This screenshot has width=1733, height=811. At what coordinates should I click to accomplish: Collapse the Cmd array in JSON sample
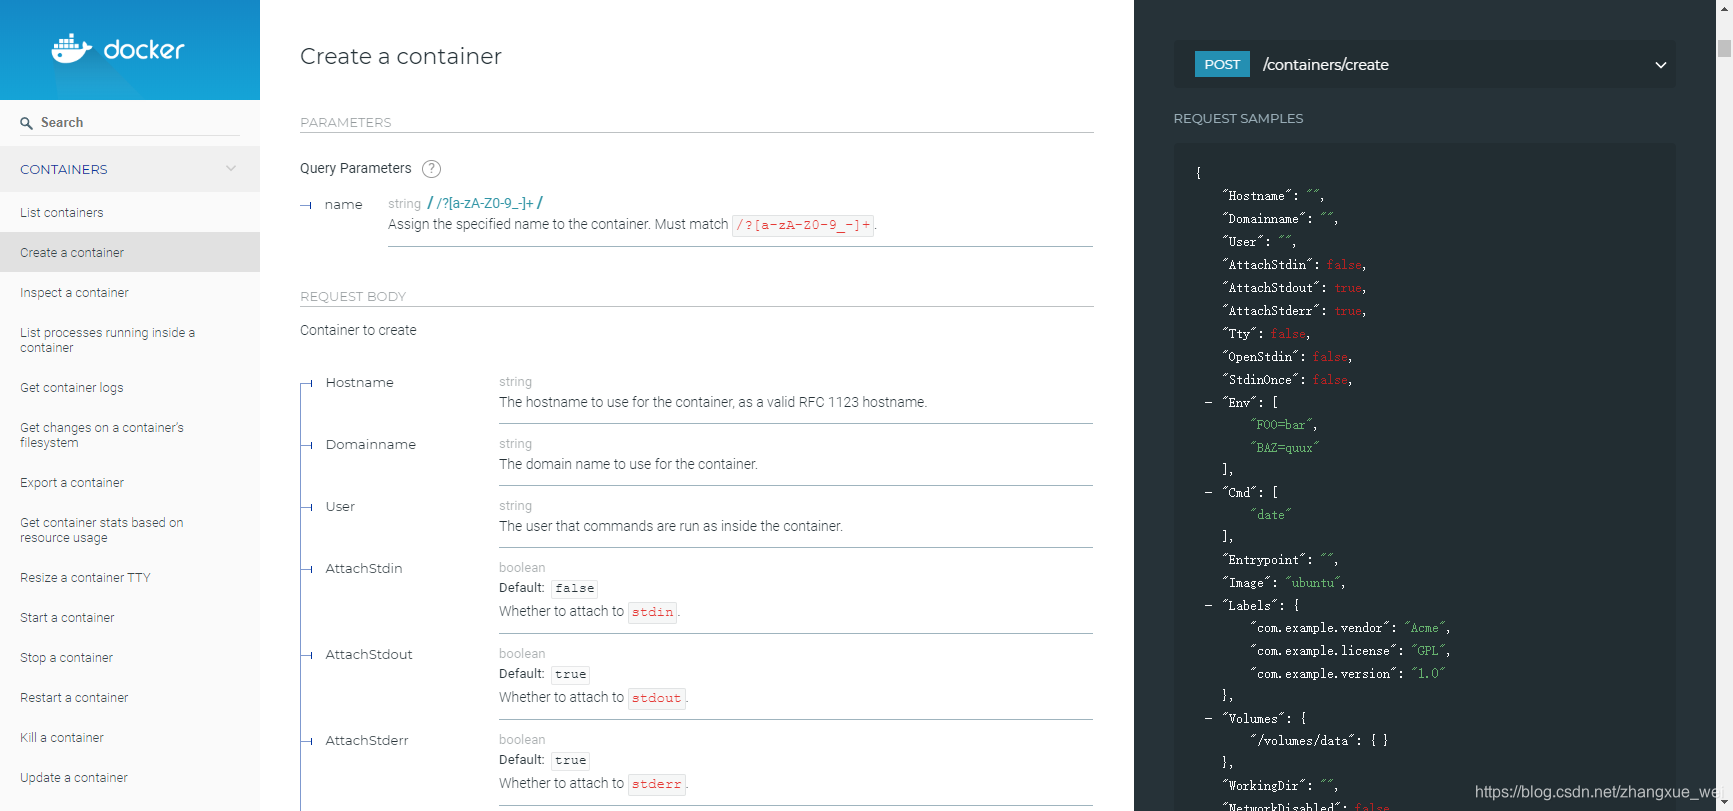[1209, 492]
